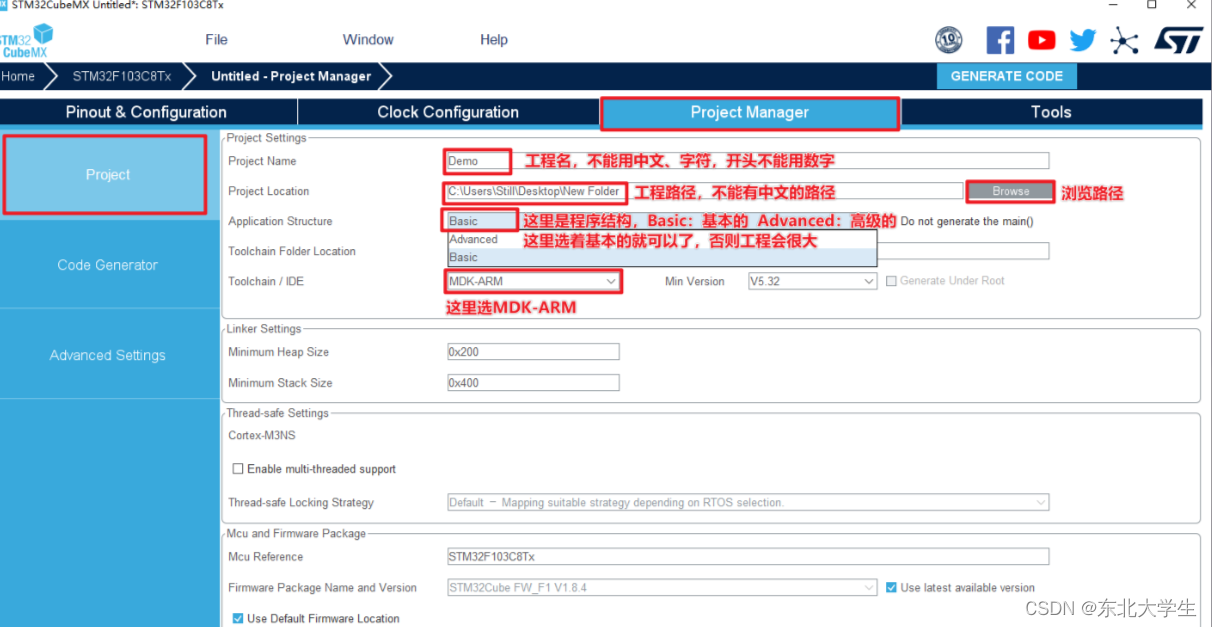Open the ST Twitter icon
This screenshot has width=1212, height=627.
1083,40
